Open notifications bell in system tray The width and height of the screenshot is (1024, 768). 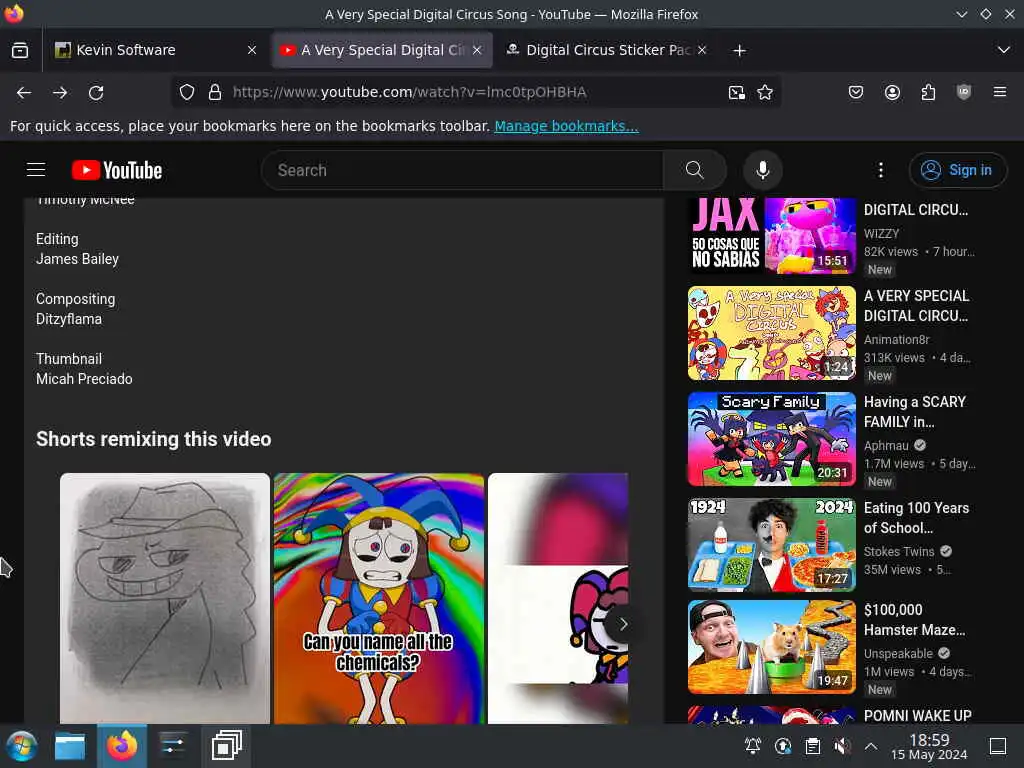(752, 745)
